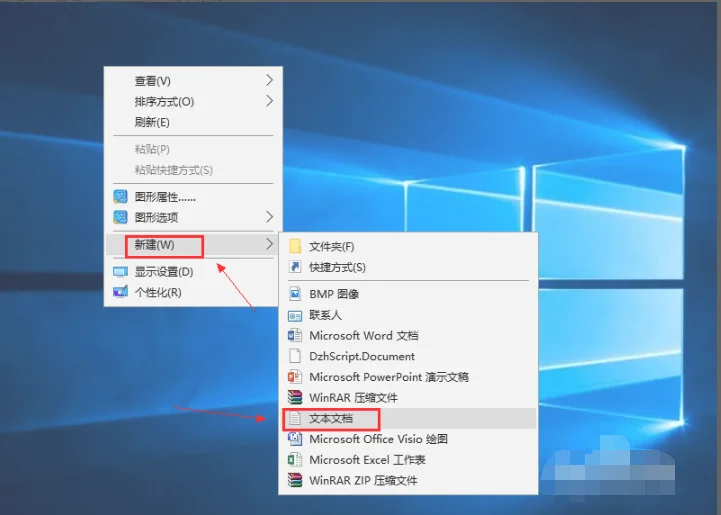Viewport: 721px width, 515px height.
Task: Click the WinRAR 压缩文件 books icon
Action: point(295,397)
